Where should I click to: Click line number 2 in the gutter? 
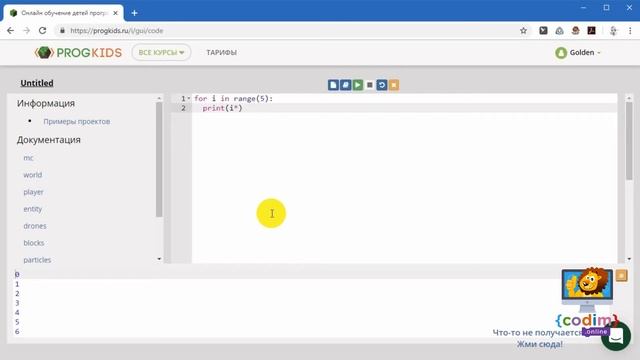click(x=183, y=108)
